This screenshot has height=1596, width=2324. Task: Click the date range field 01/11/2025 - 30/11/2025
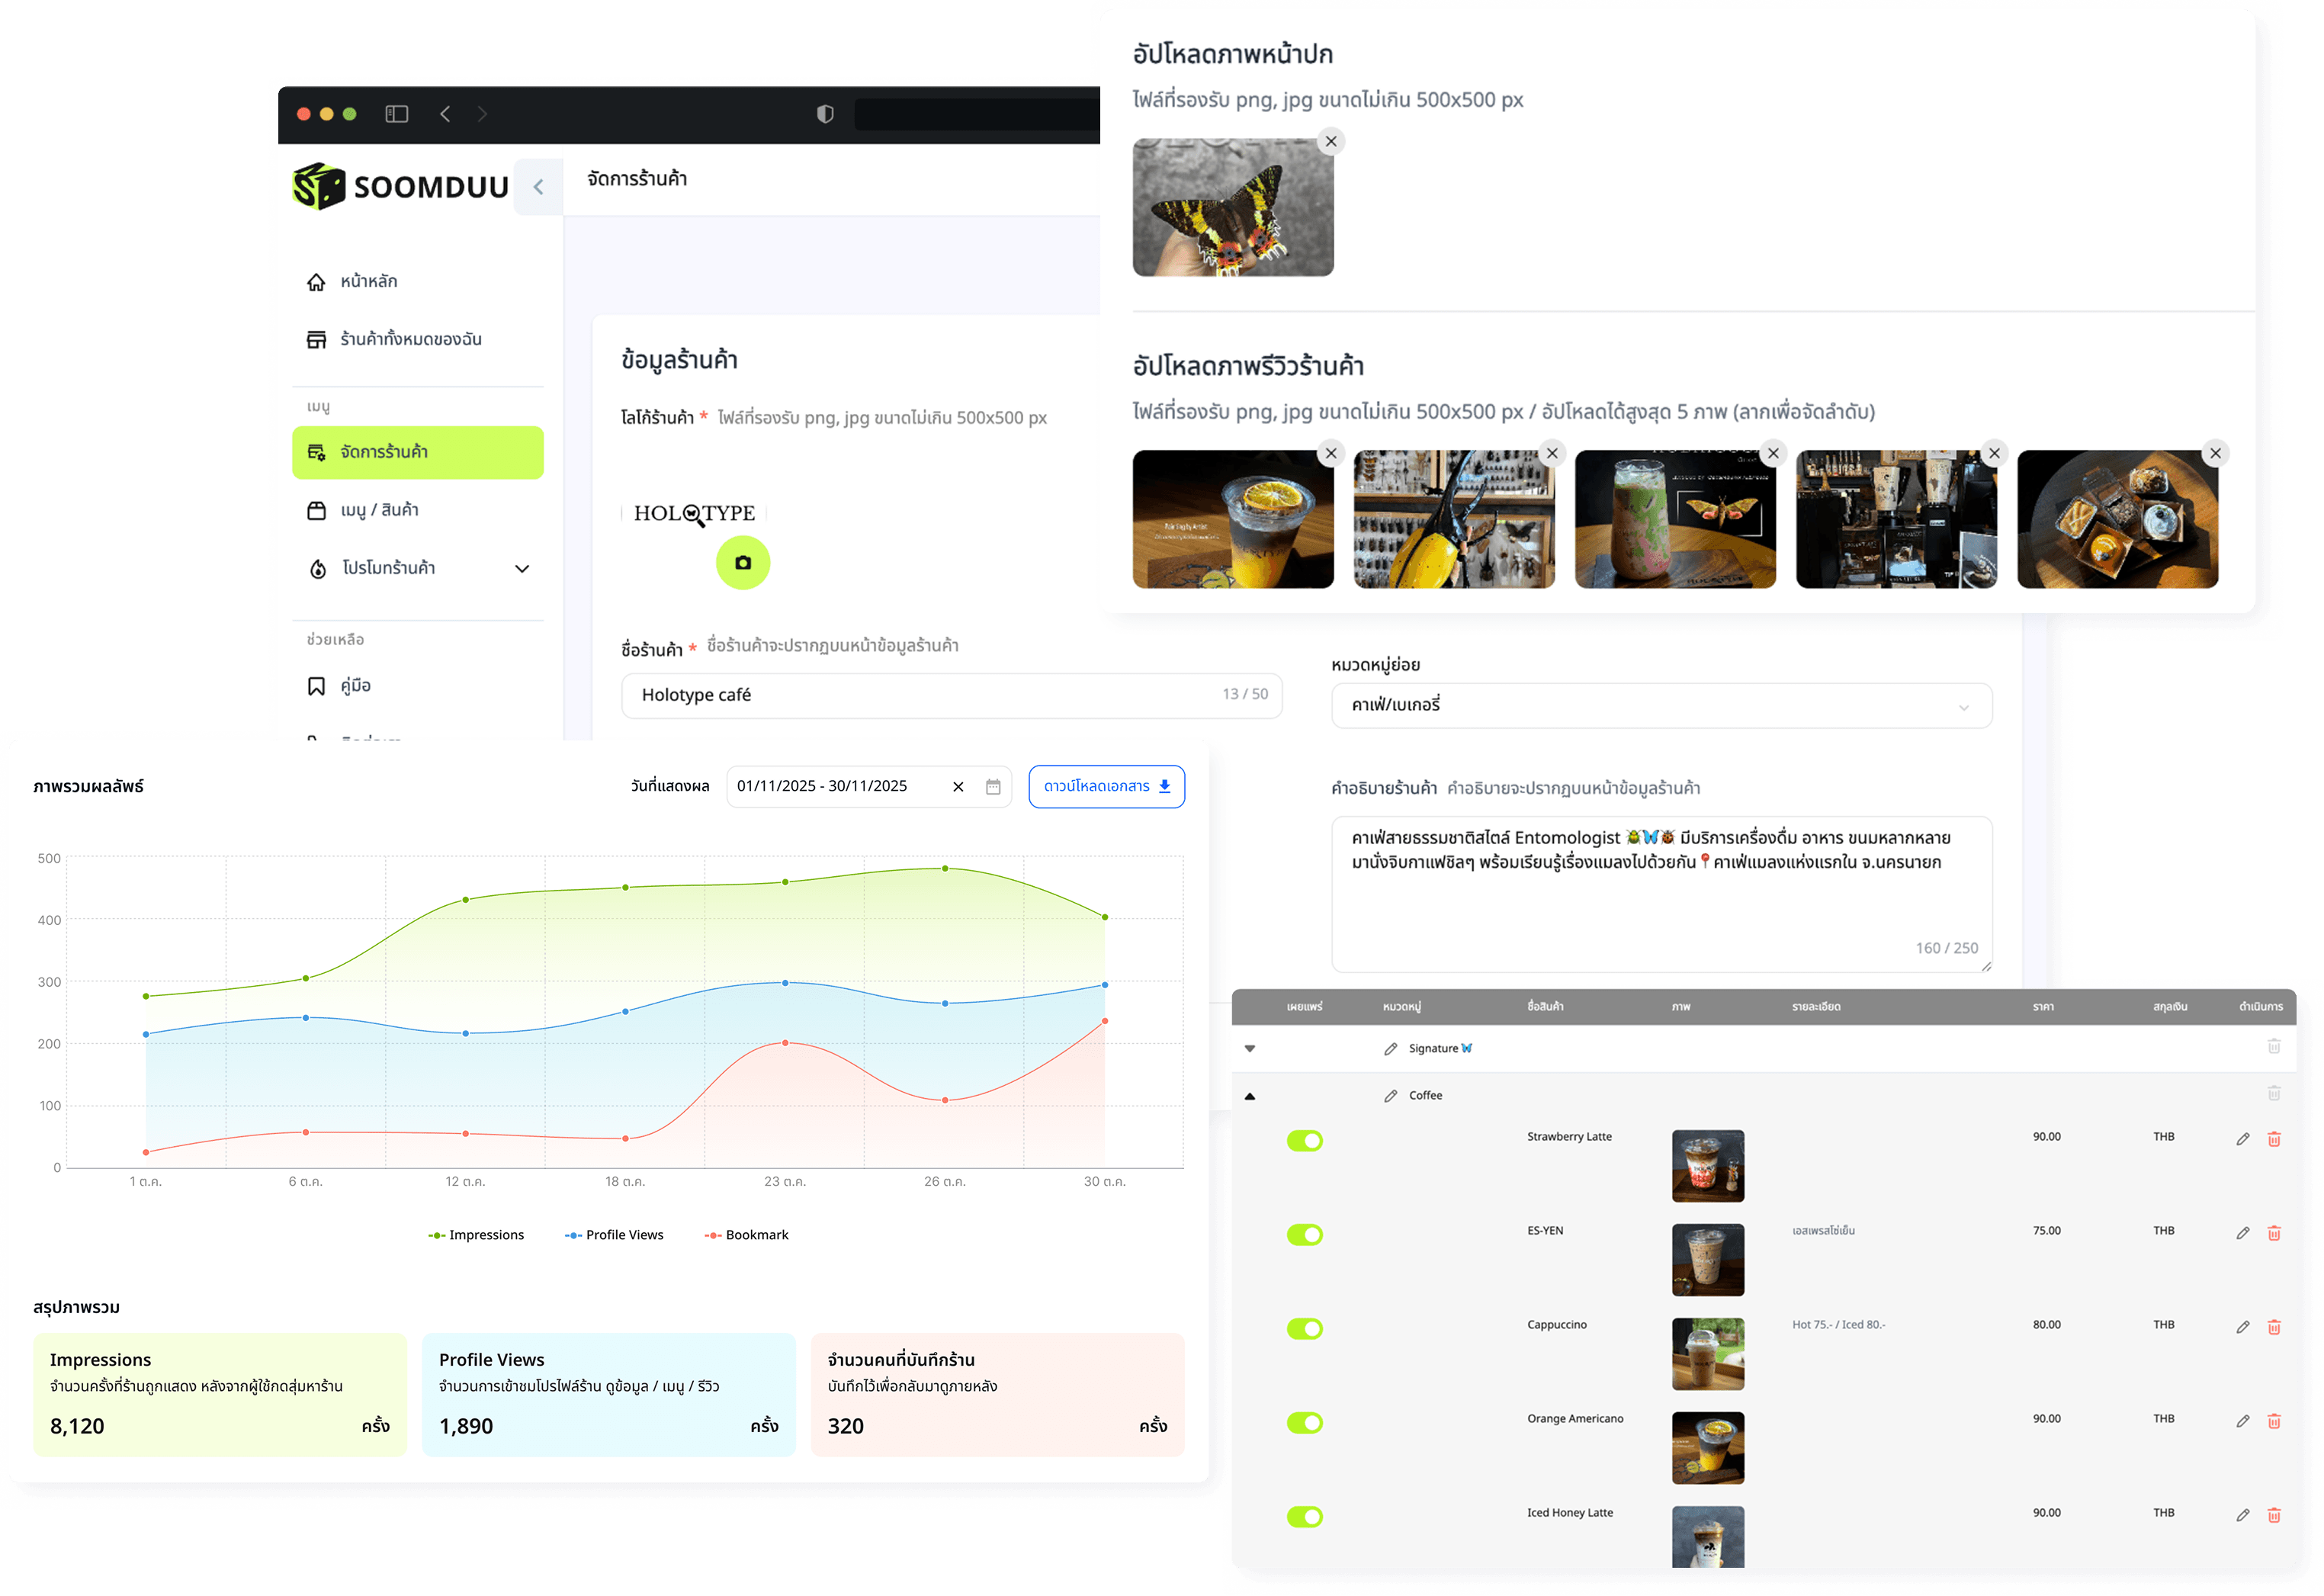click(868, 786)
